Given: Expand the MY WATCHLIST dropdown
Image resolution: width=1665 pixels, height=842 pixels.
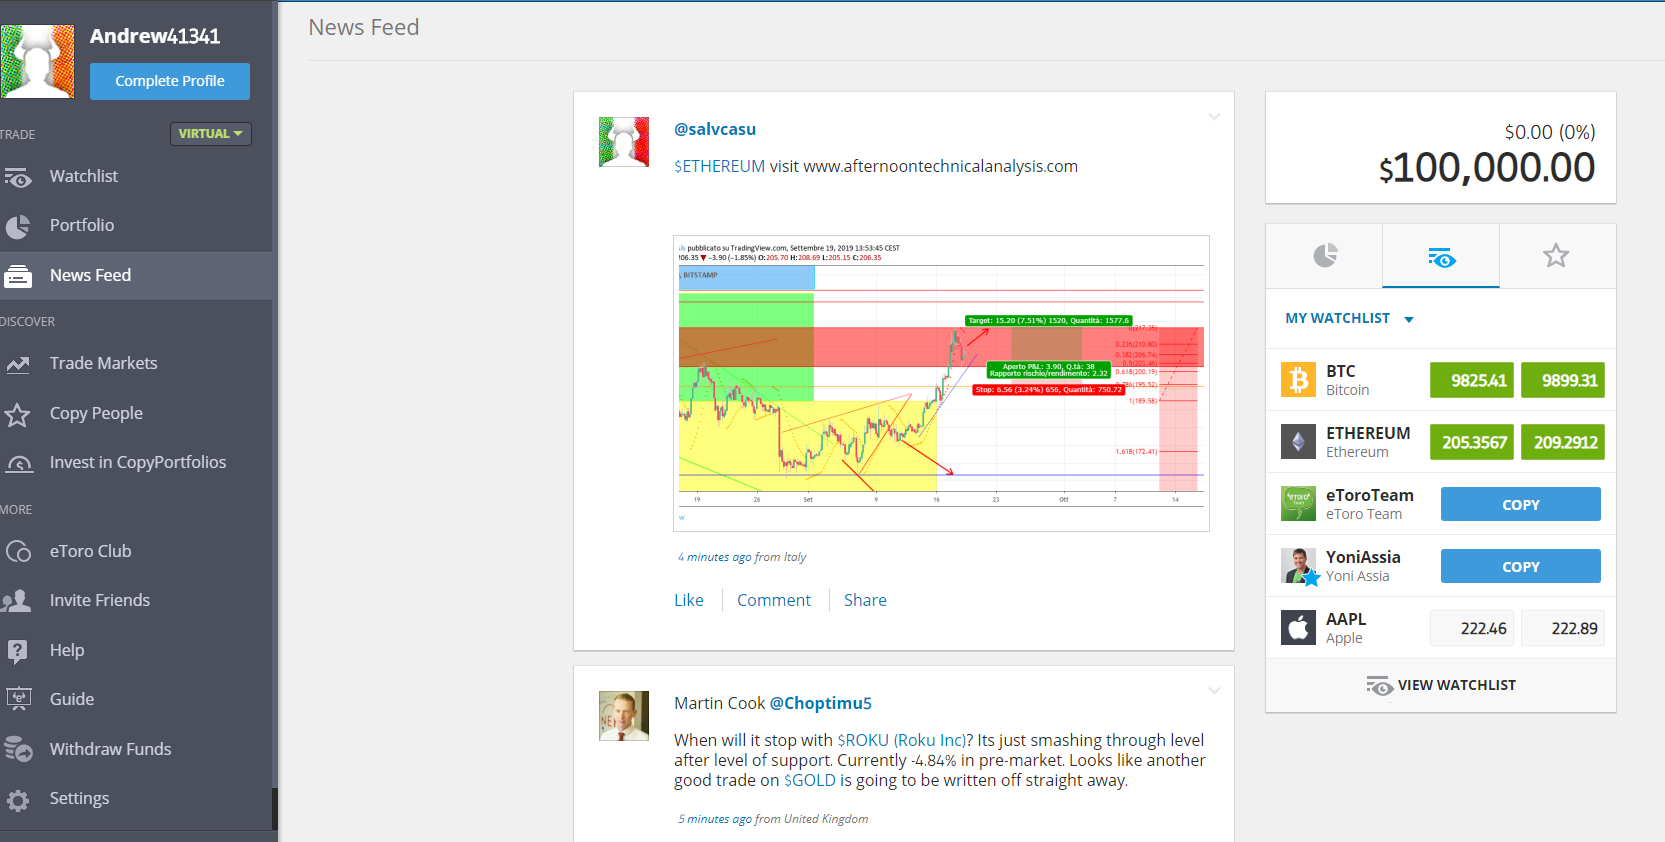Looking at the screenshot, I should coord(1349,318).
